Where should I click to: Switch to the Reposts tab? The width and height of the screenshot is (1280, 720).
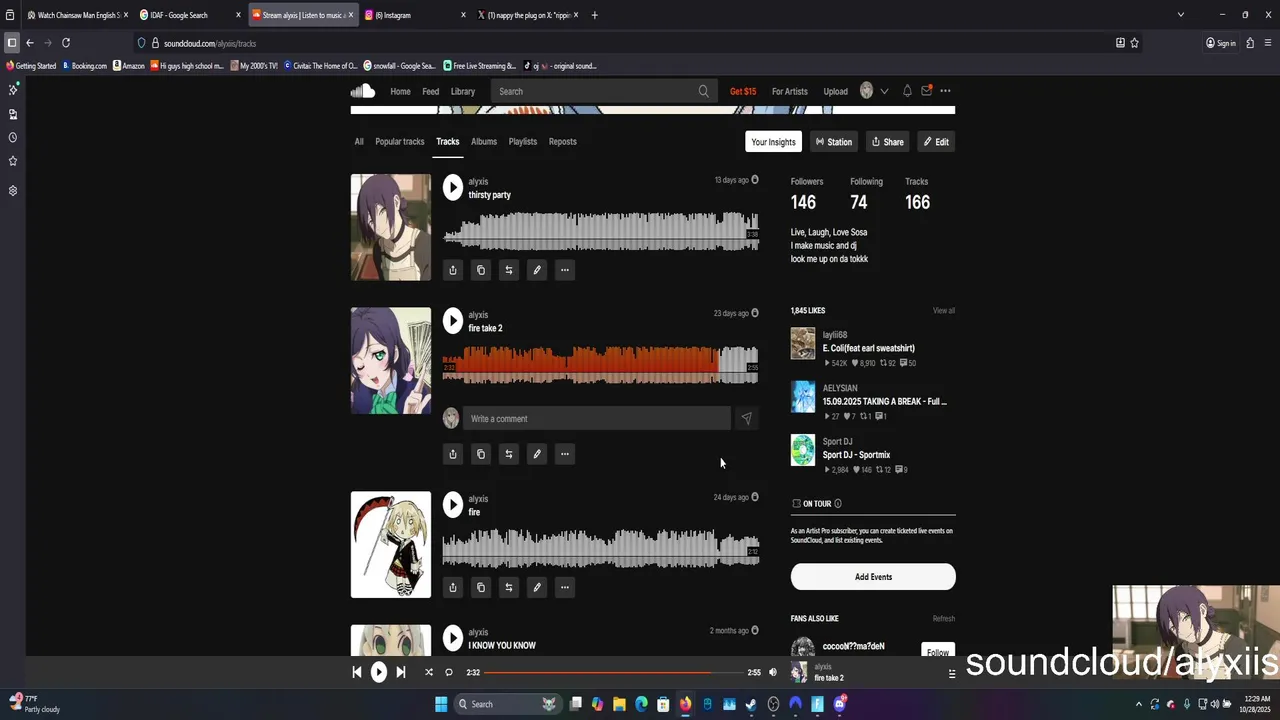[563, 142]
